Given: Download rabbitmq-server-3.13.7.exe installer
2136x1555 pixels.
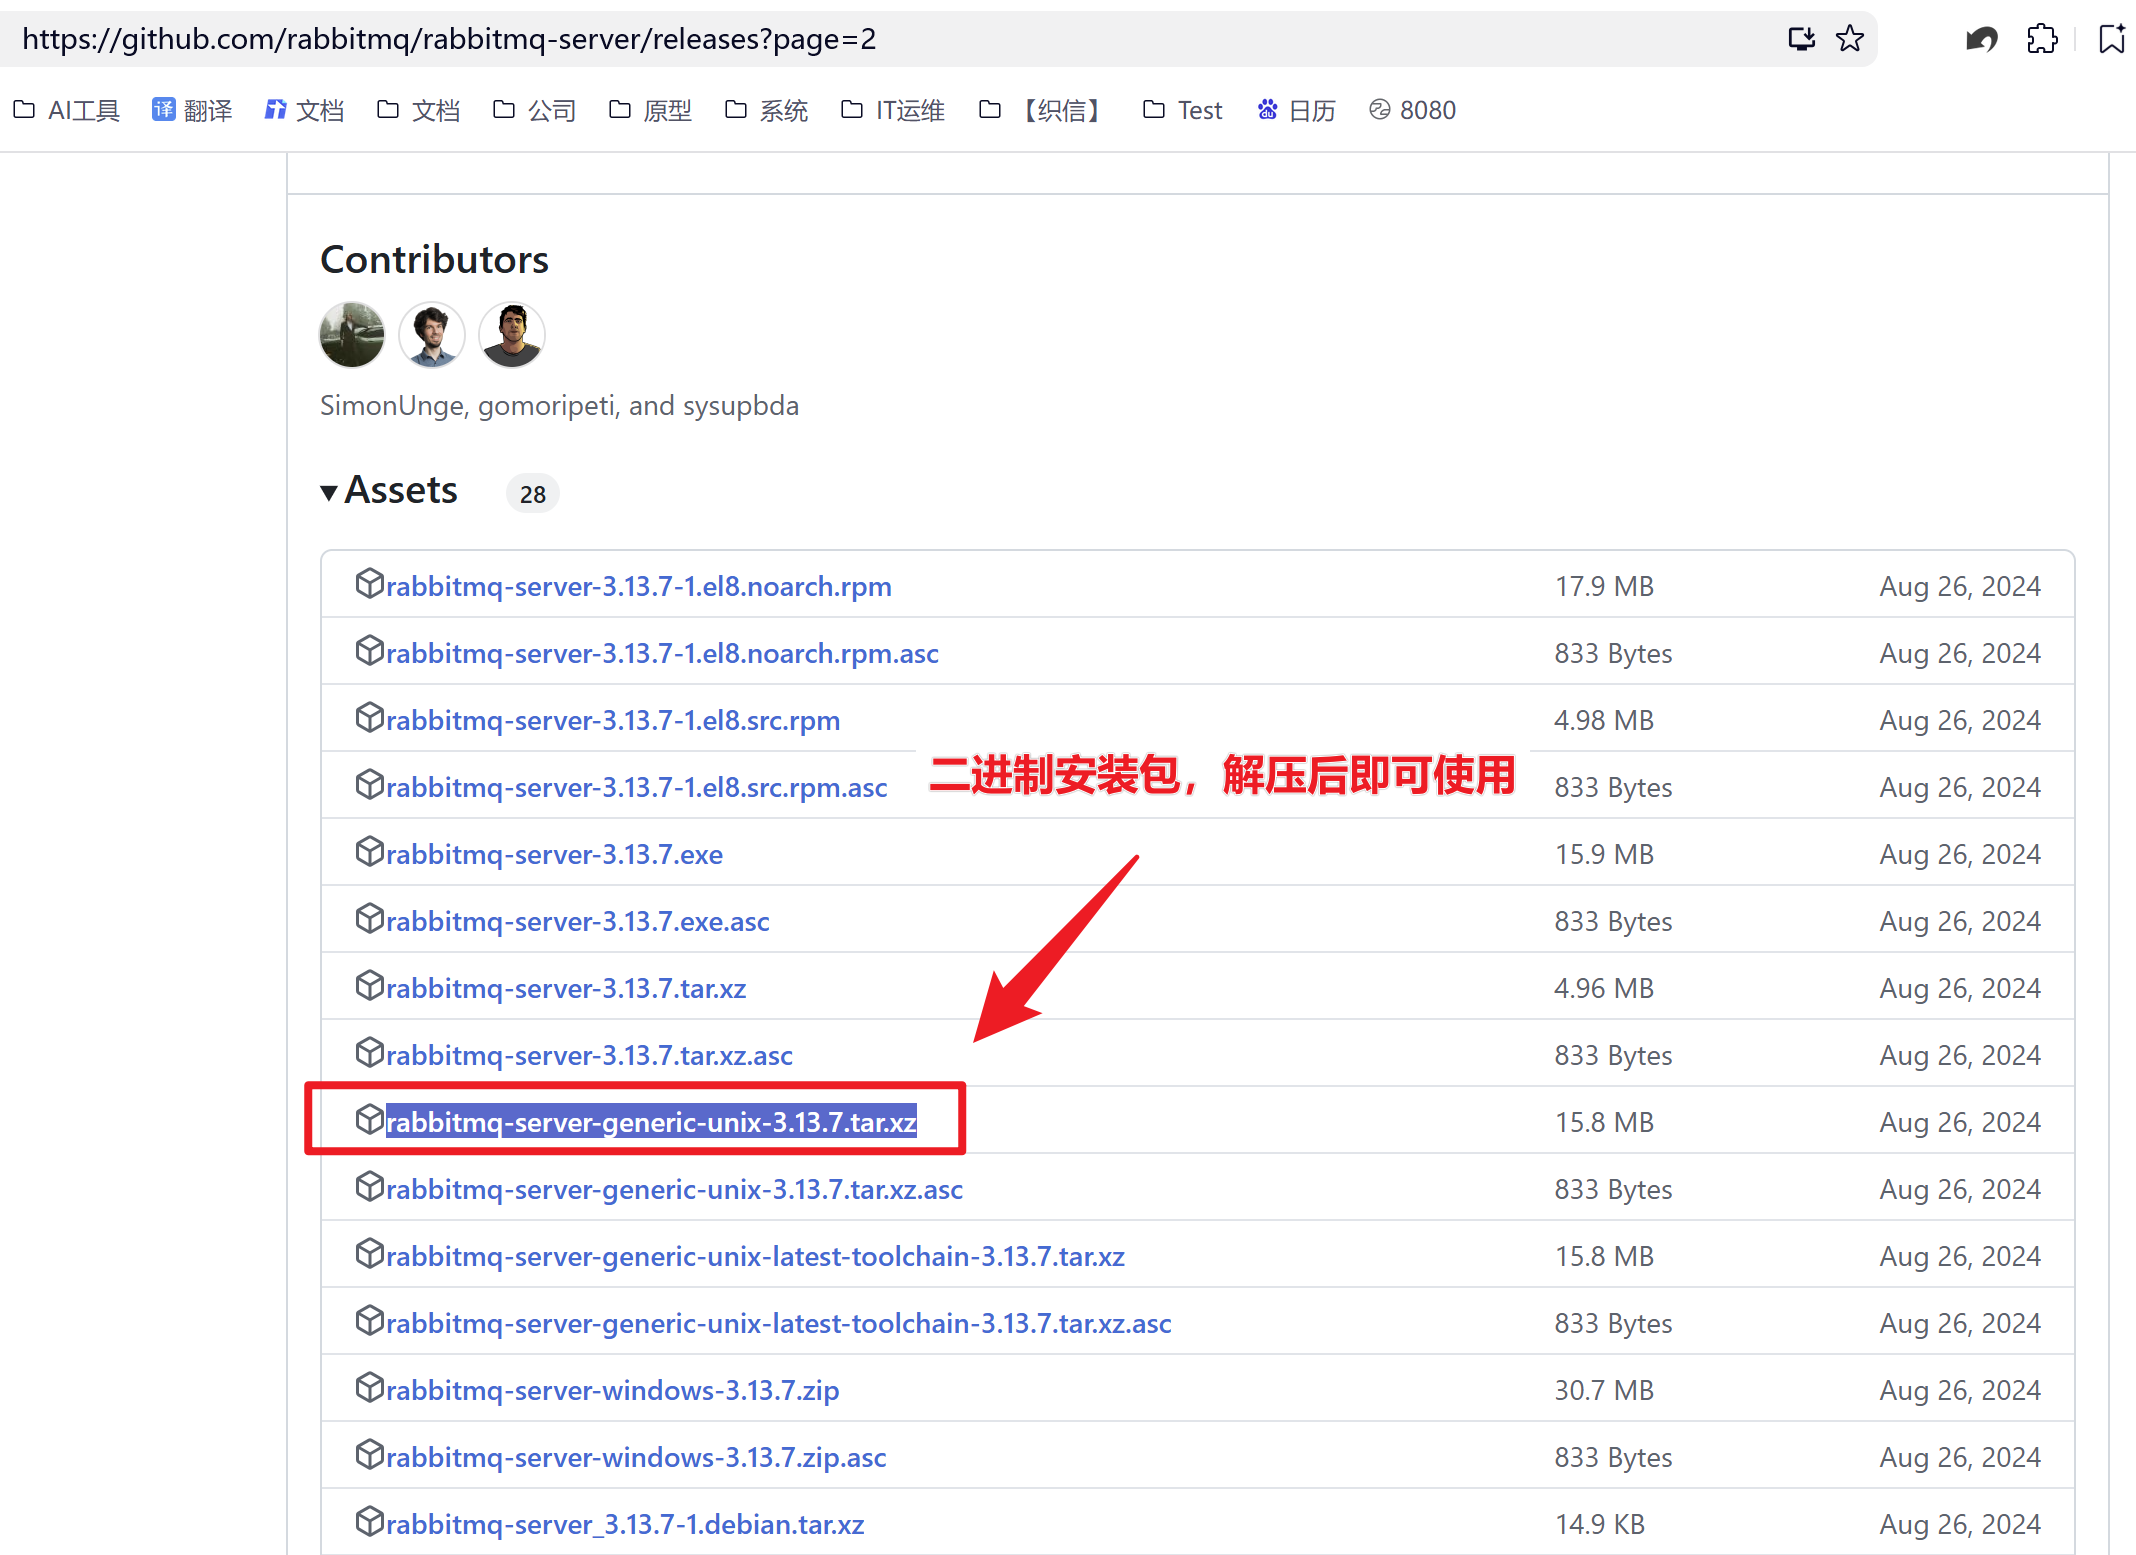Looking at the screenshot, I should (x=554, y=854).
